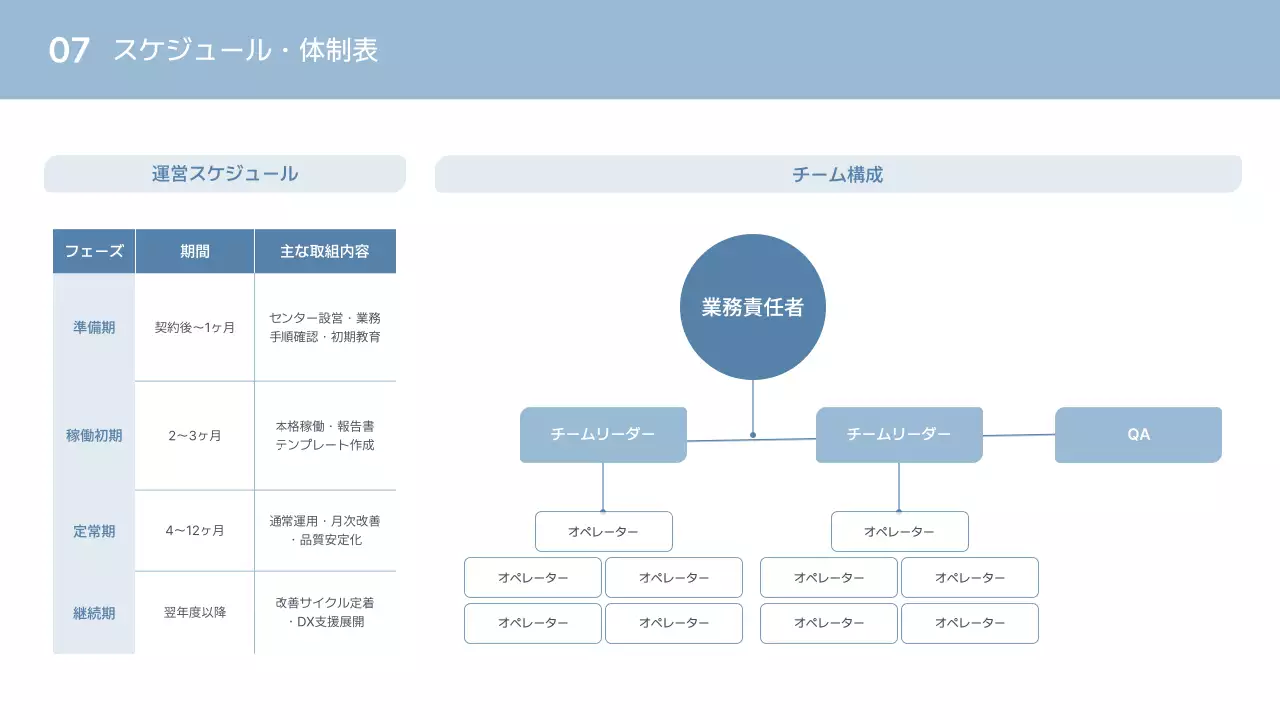Select the top オペレーター box under left leader
This screenshot has width=1280, height=720.
pyautogui.click(x=603, y=531)
